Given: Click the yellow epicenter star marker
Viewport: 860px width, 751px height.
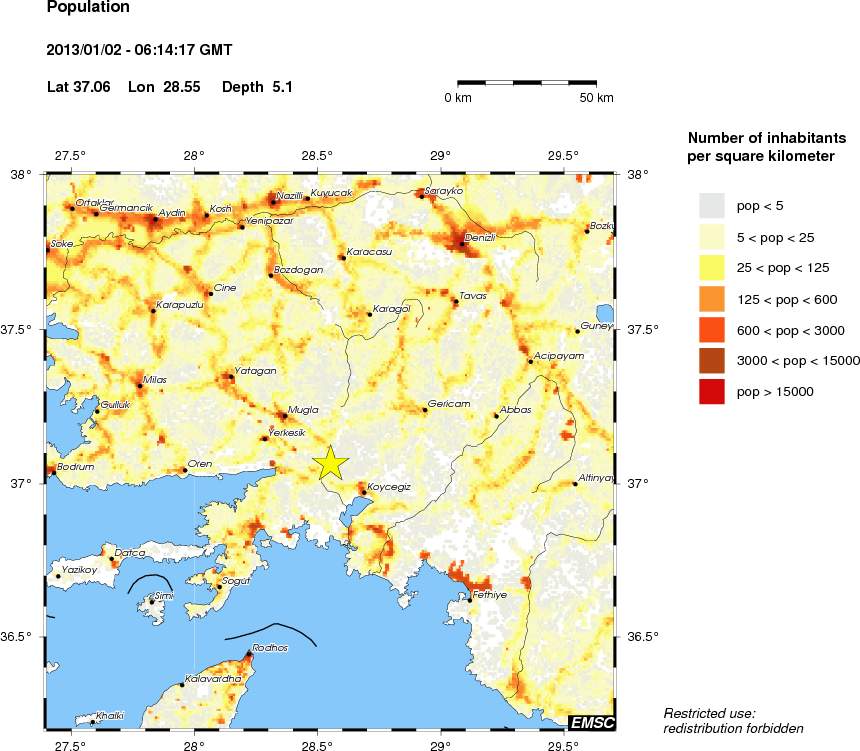Looking at the screenshot, I should pos(330,463).
